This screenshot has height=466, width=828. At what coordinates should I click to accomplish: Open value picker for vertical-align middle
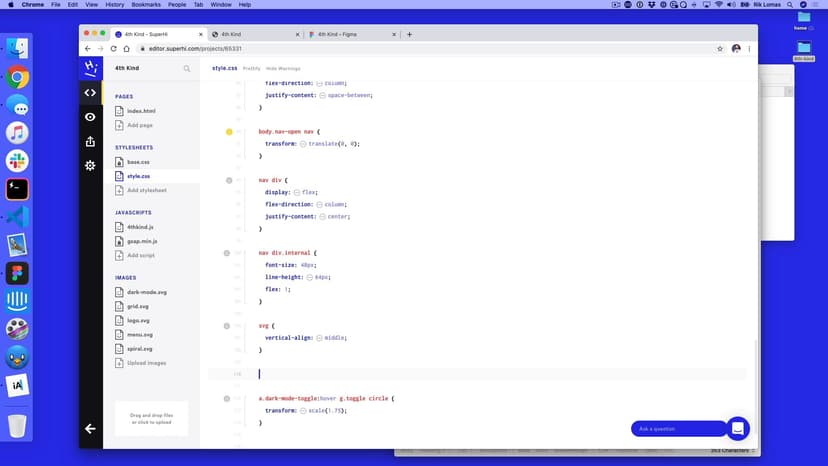pos(319,338)
